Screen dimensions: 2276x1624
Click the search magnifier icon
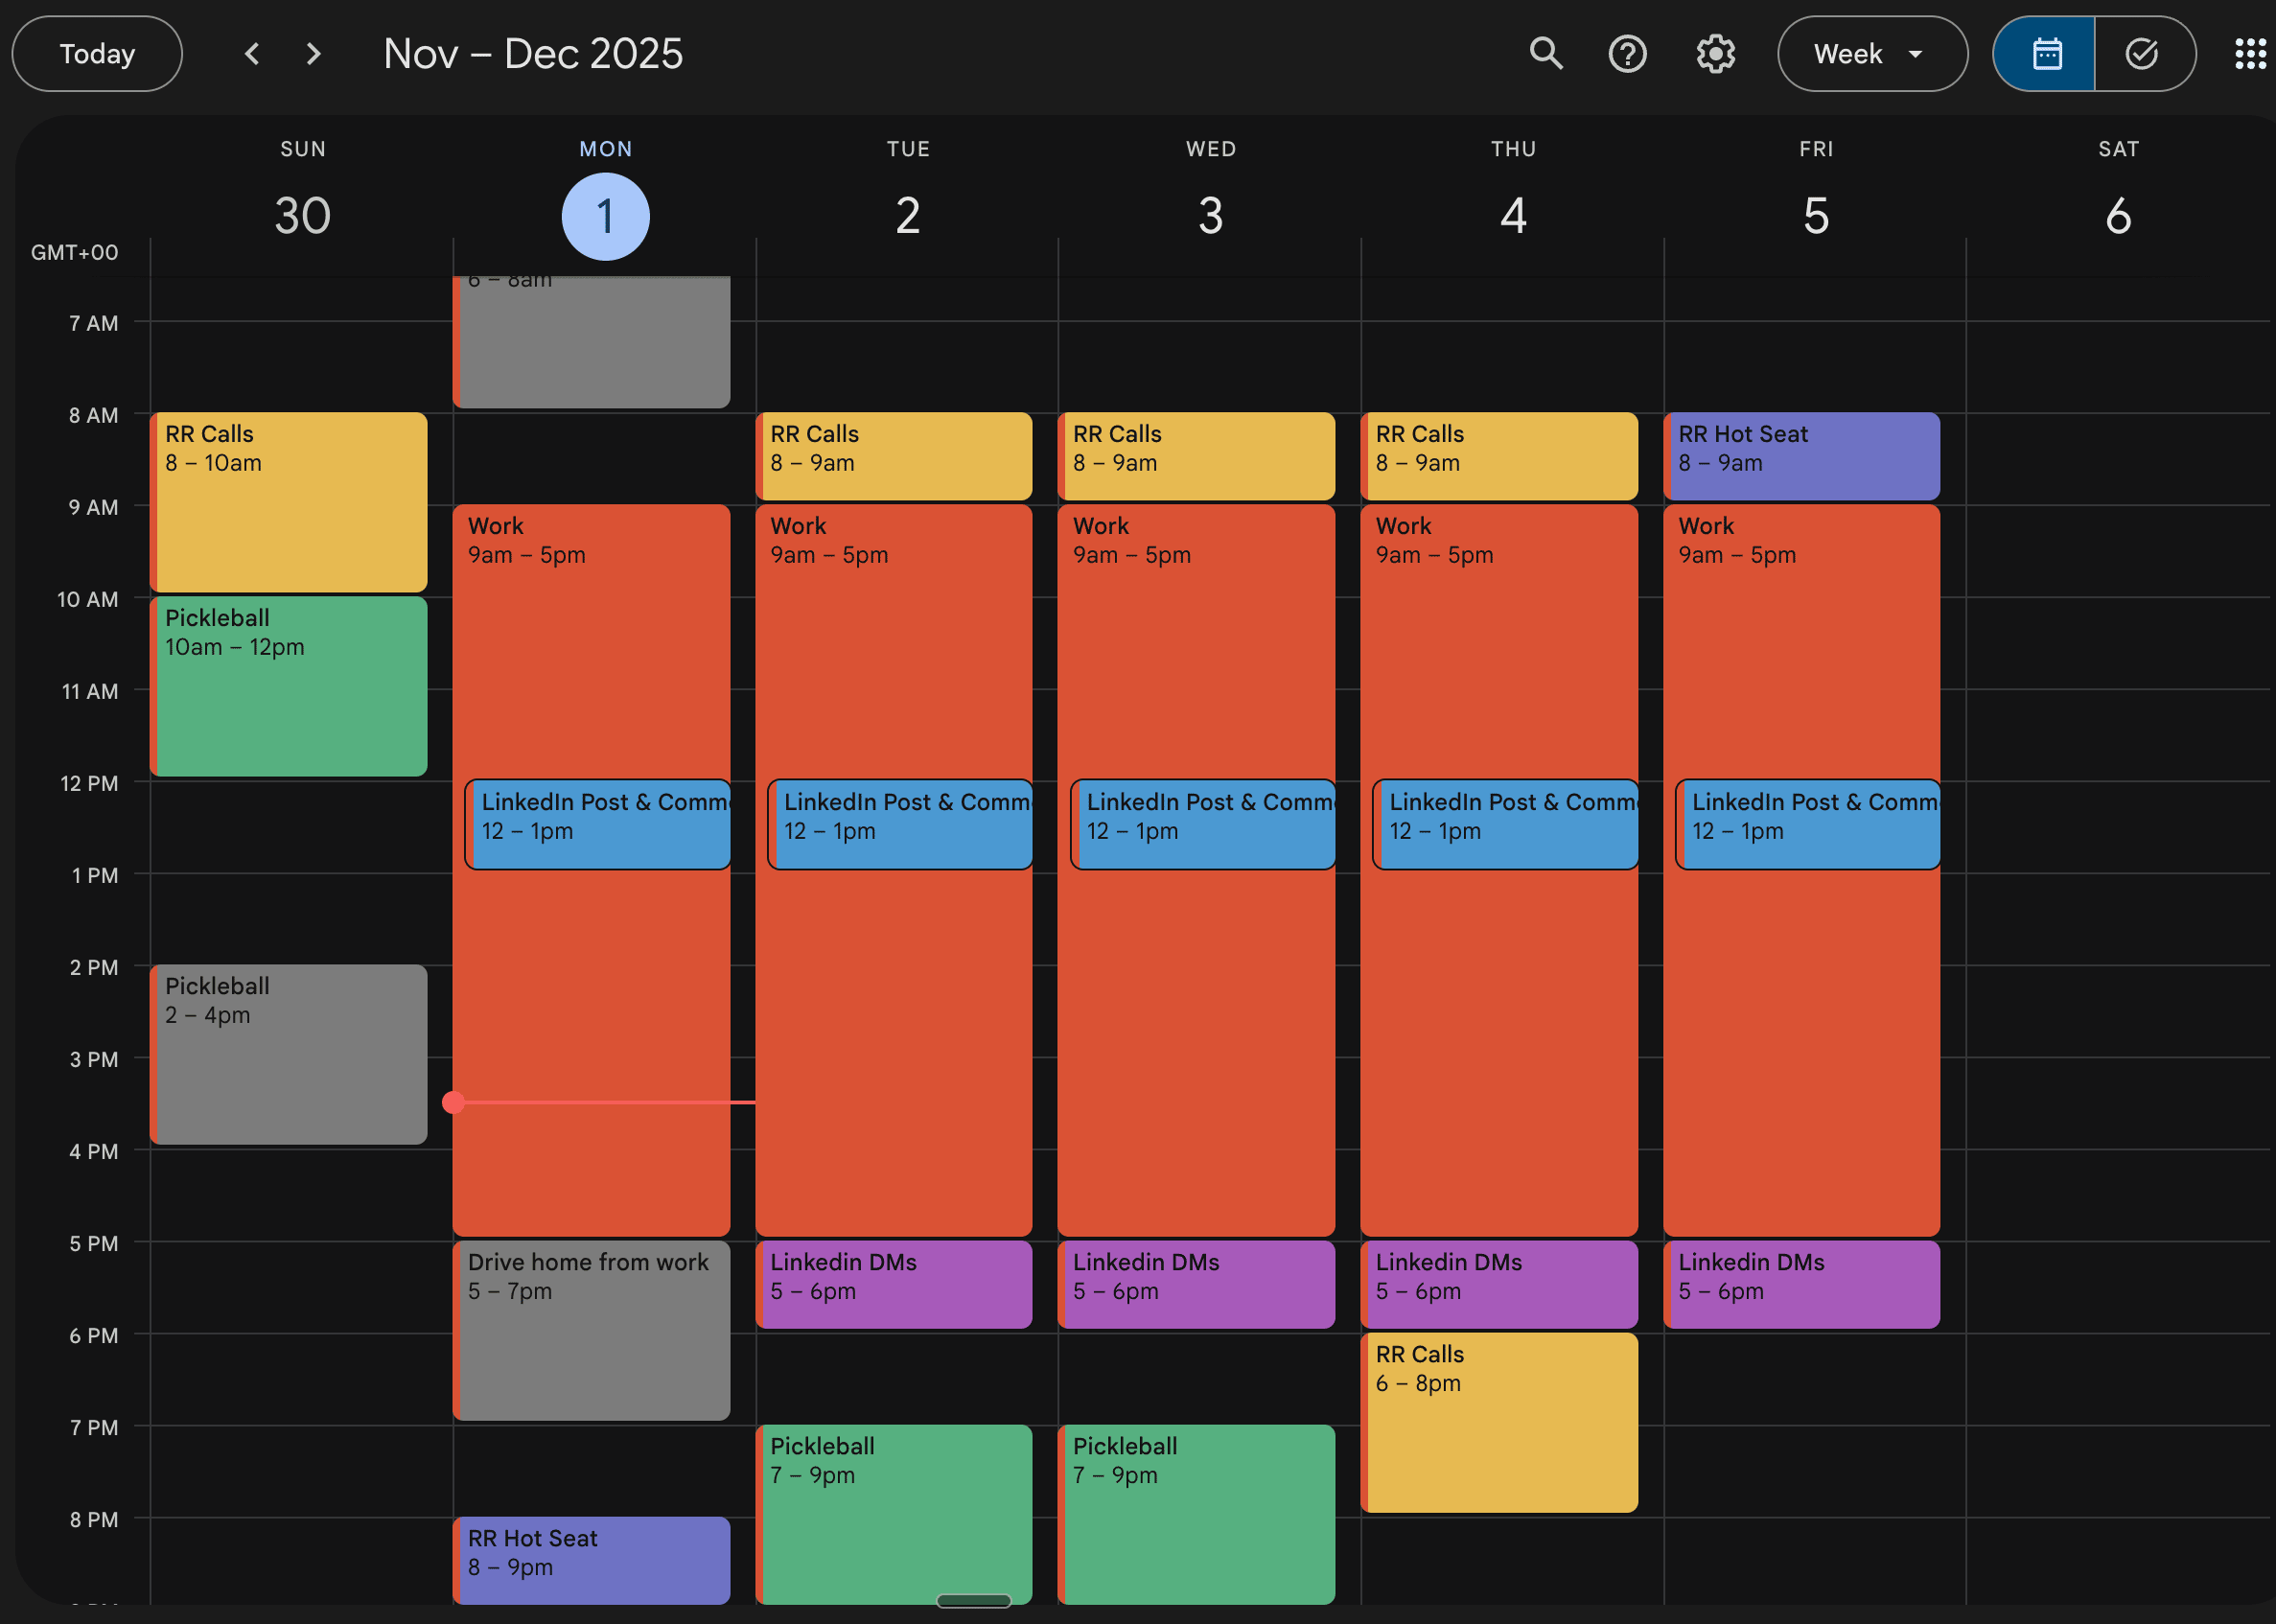1546,53
